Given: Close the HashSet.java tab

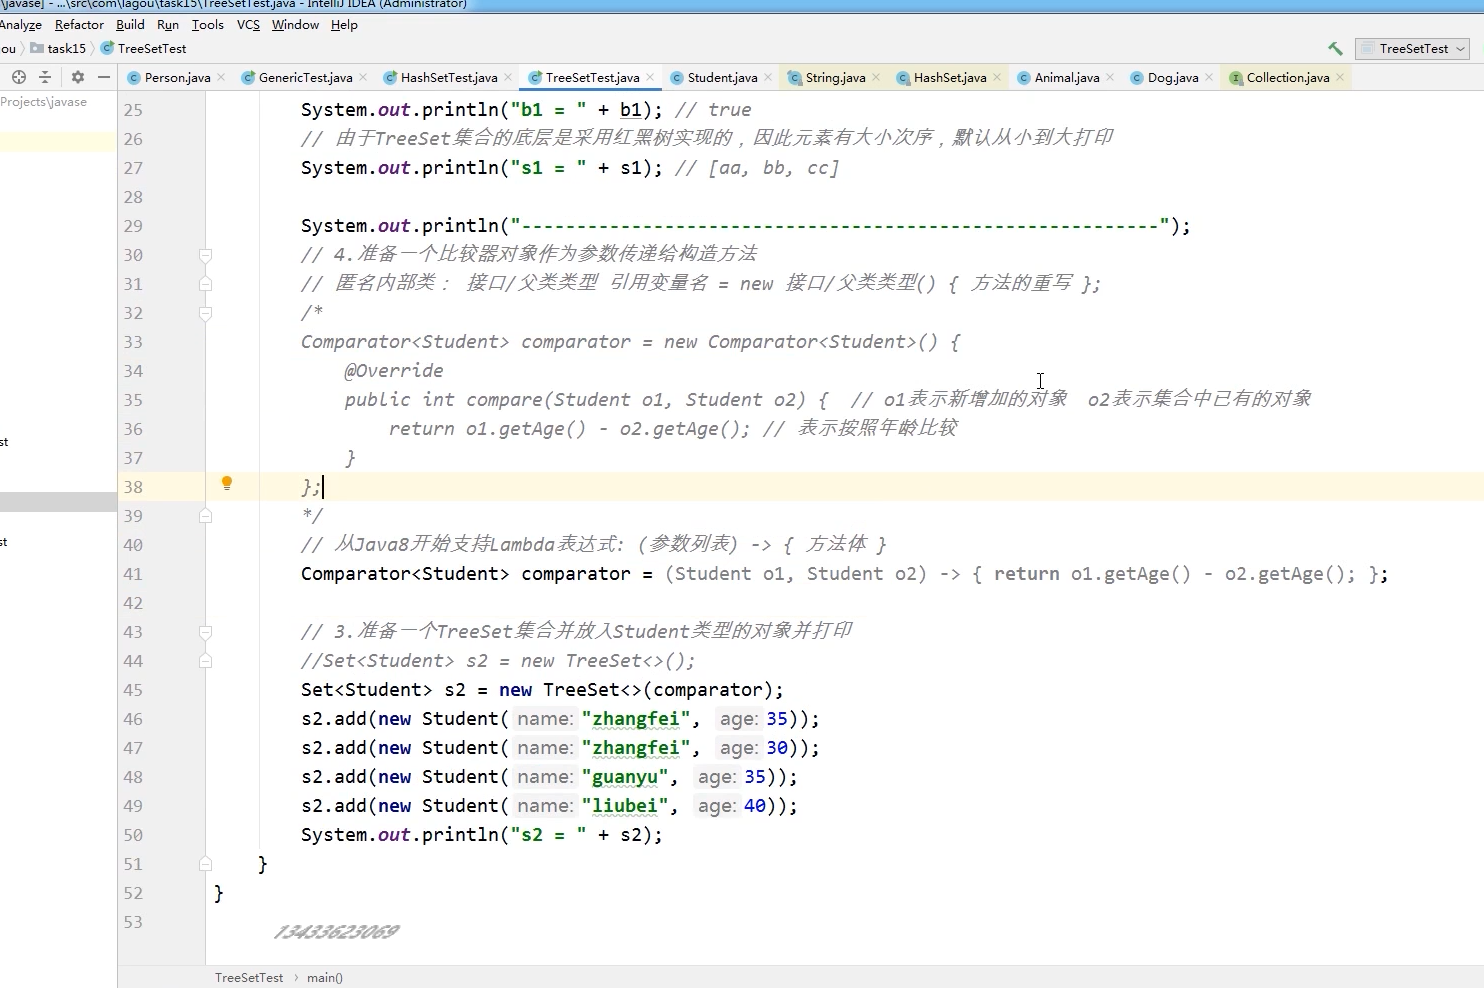Looking at the screenshot, I should click(997, 77).
